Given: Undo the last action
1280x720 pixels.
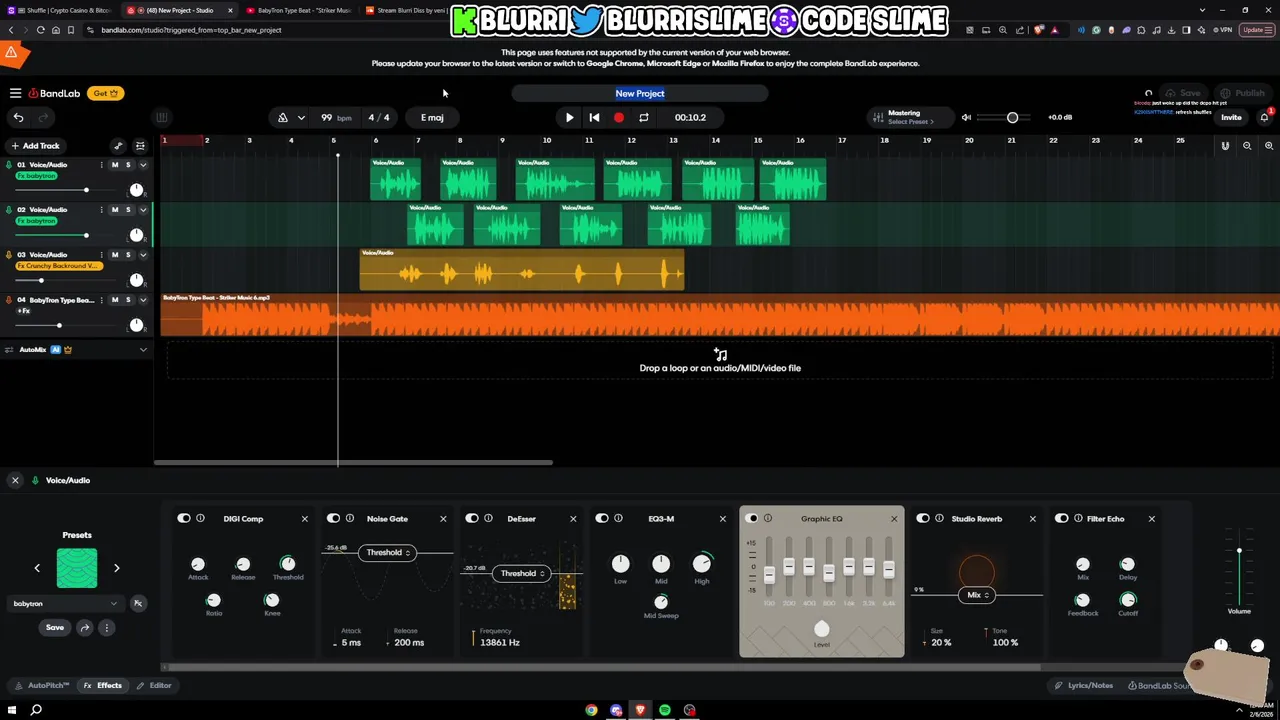Looking at the screenshot, I should point(18,118).
